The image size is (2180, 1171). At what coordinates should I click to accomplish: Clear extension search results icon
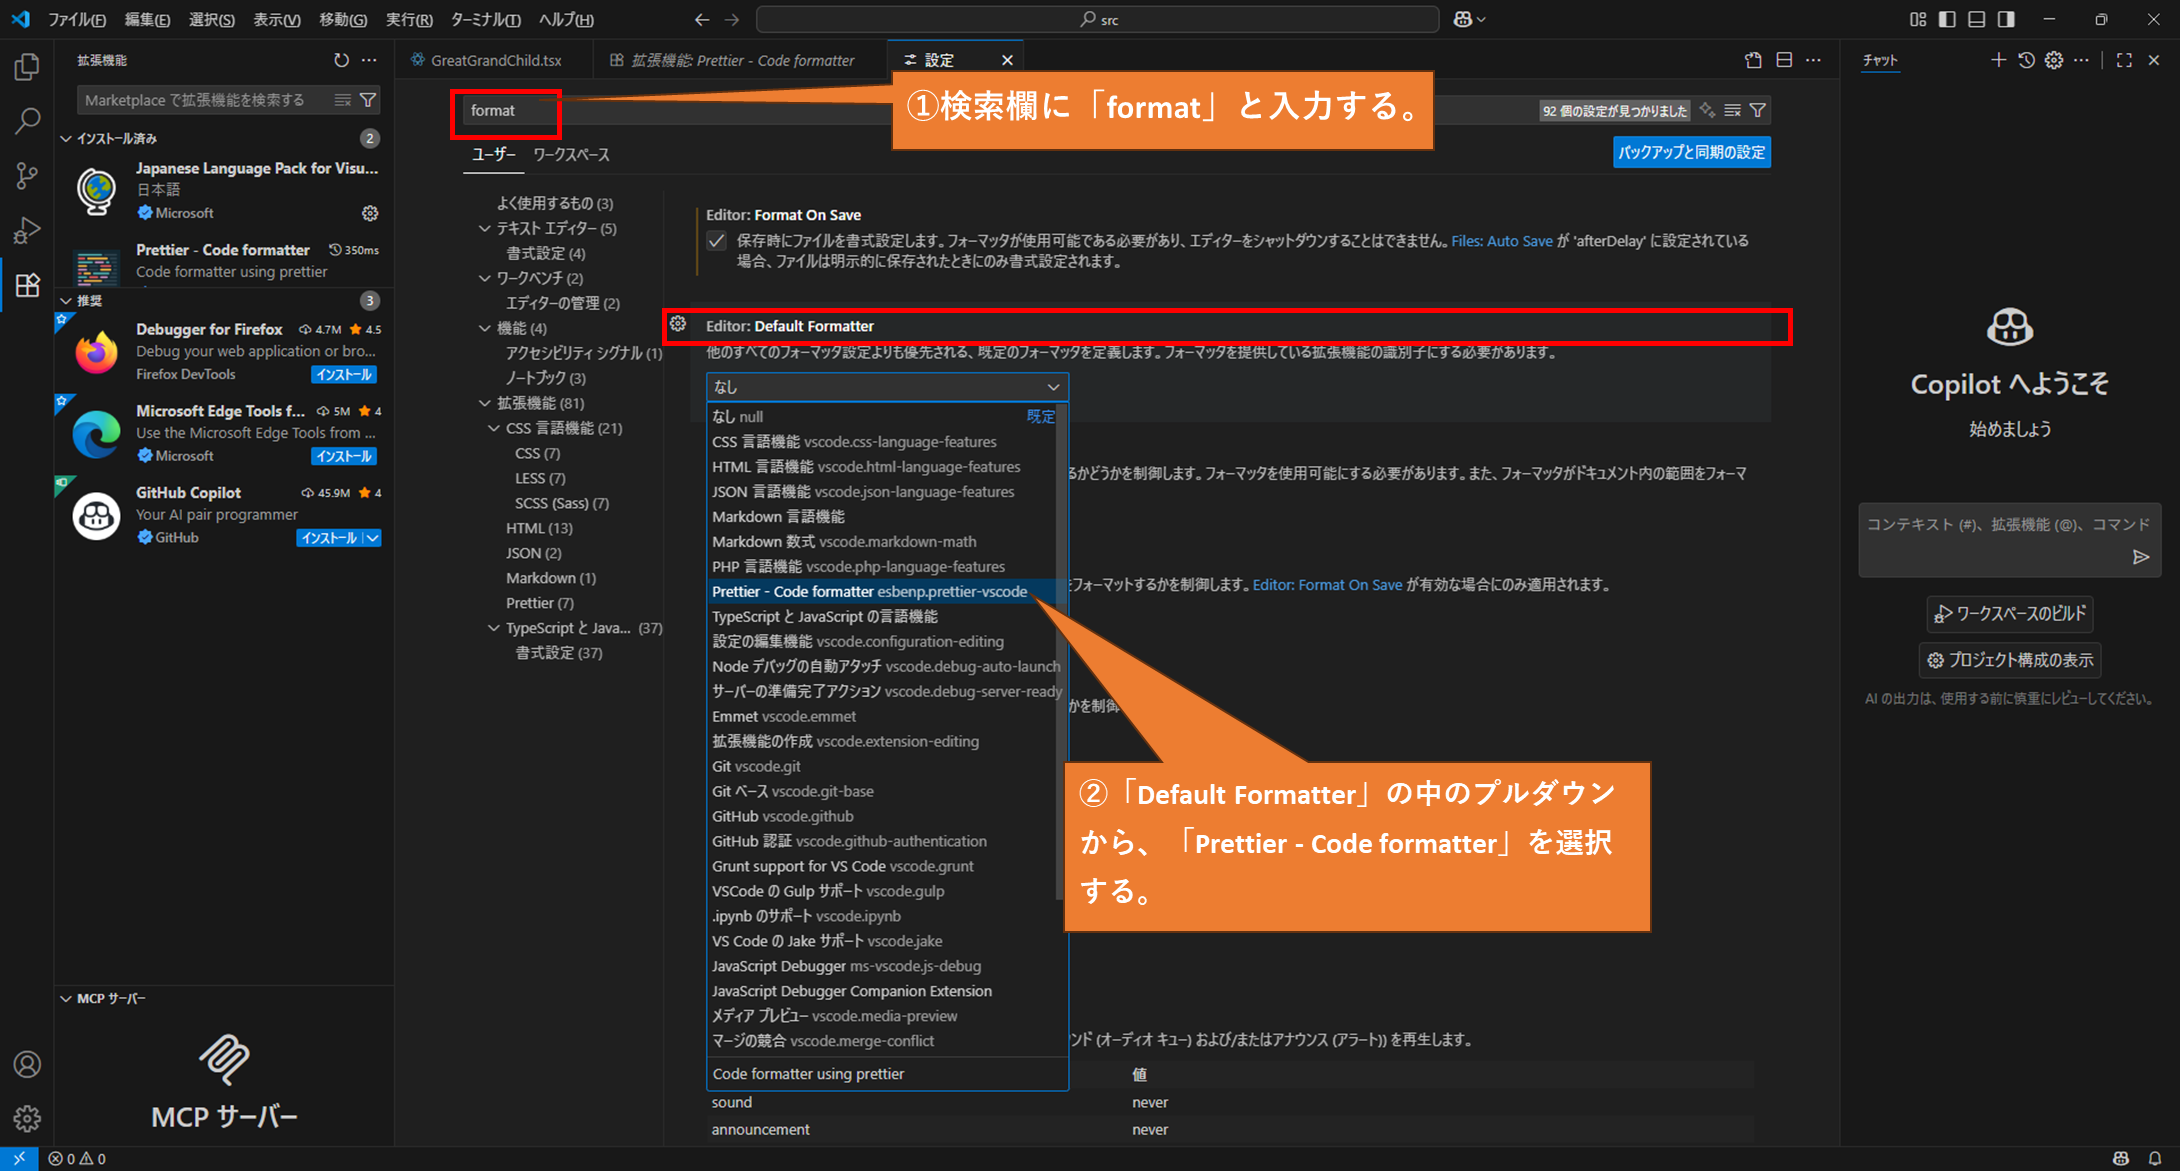(342, 100)
